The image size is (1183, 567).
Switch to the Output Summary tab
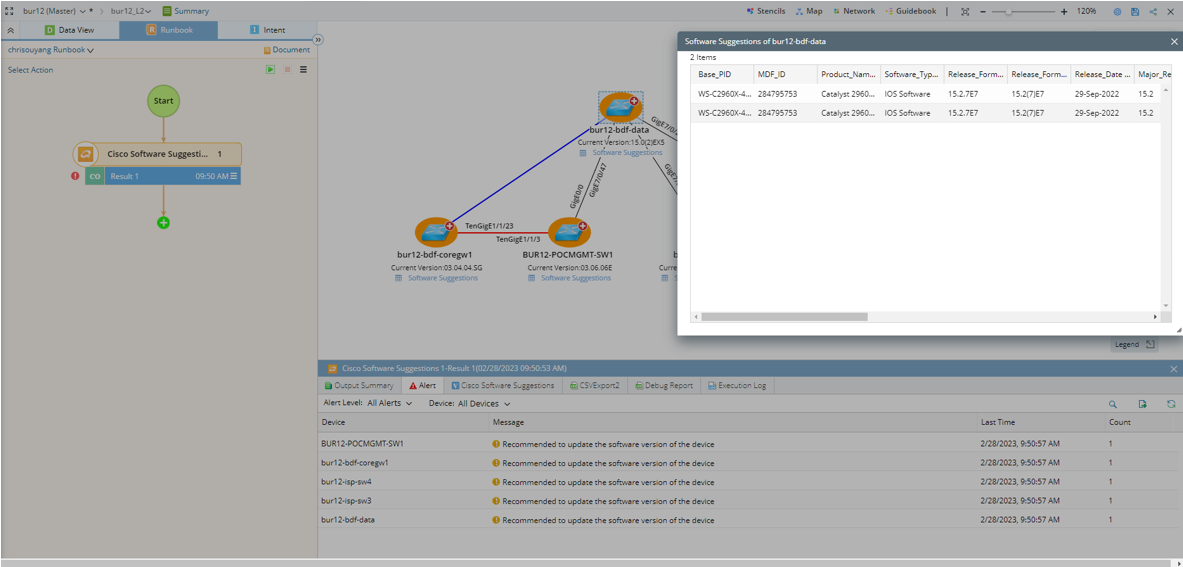358,385
